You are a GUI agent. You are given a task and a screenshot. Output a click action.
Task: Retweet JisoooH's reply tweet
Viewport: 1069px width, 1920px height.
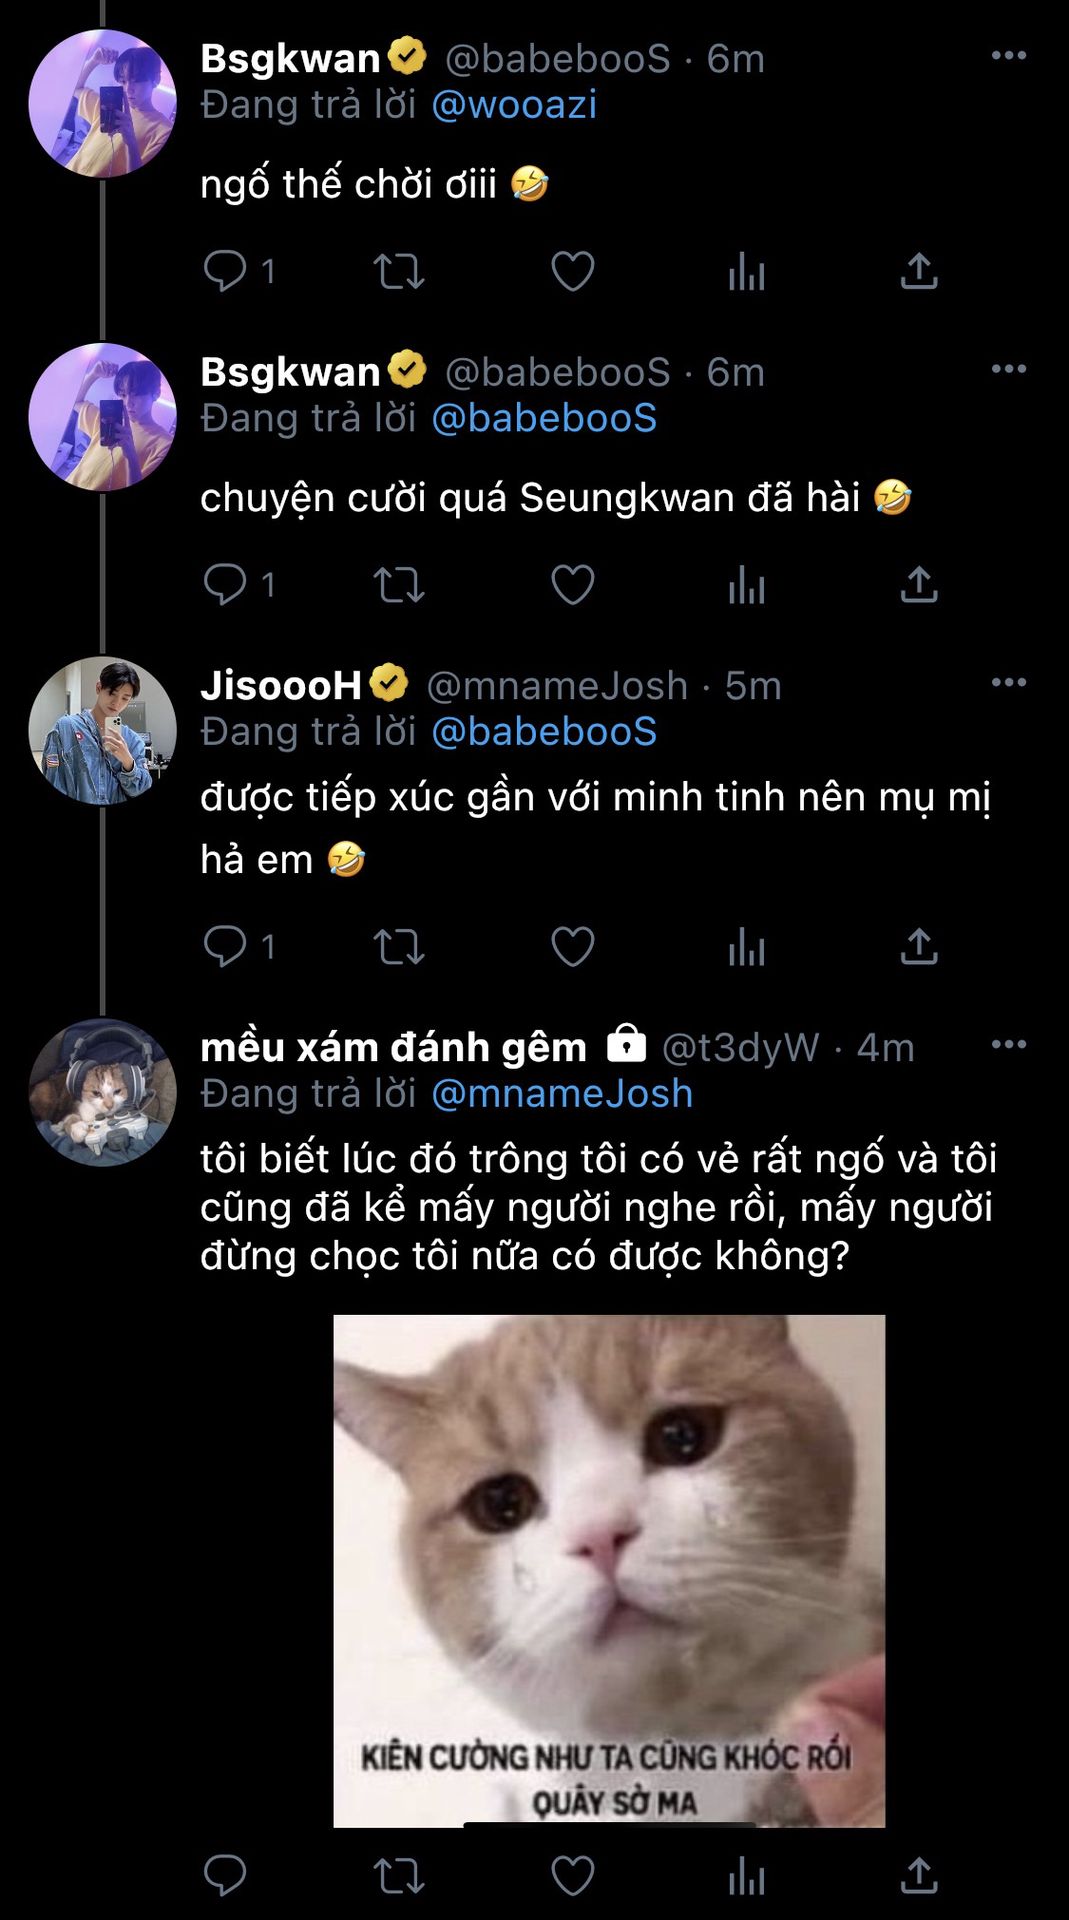pos(398,947)
